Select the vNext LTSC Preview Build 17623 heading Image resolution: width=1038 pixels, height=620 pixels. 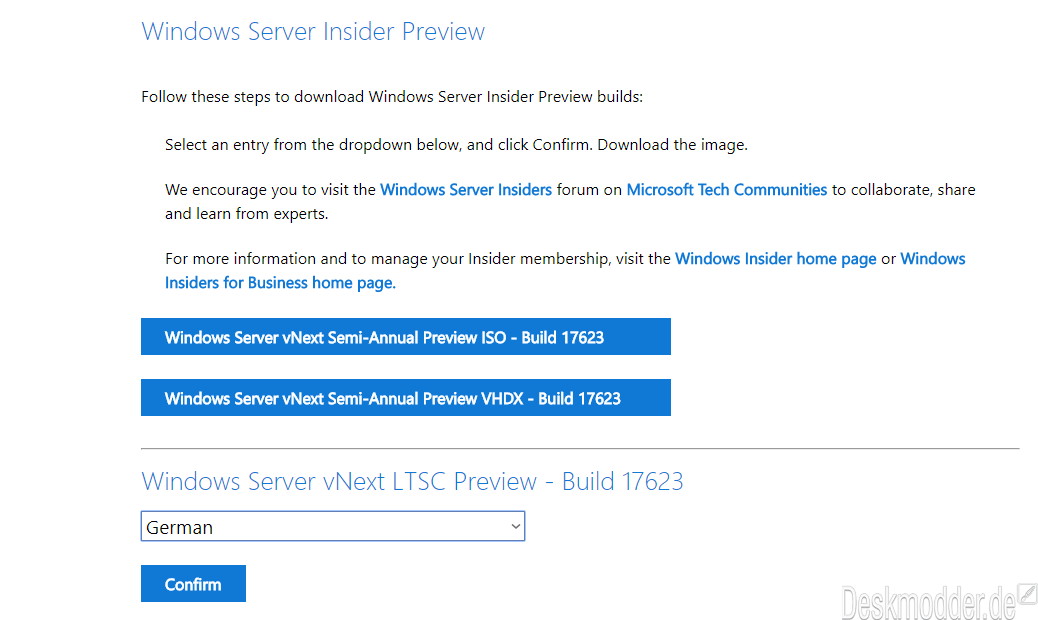pos(412,481)
